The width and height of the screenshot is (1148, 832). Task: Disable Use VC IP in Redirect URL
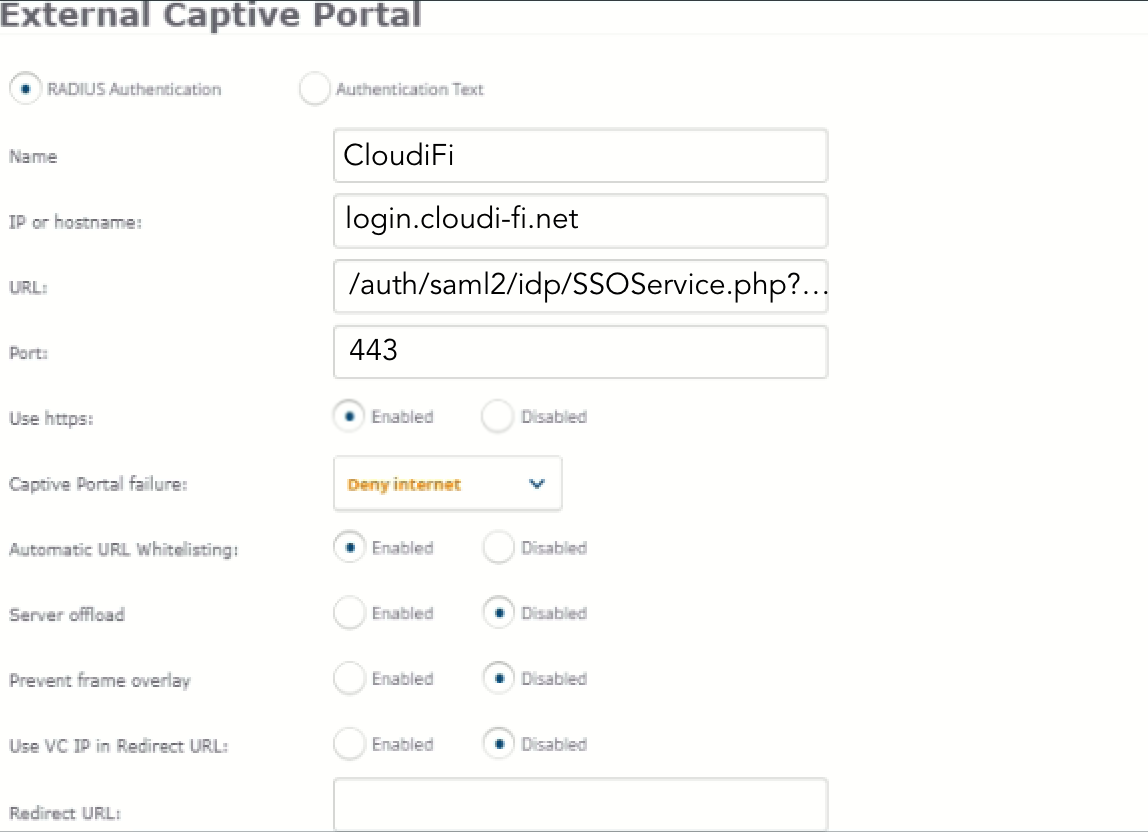tap(497, 744)
